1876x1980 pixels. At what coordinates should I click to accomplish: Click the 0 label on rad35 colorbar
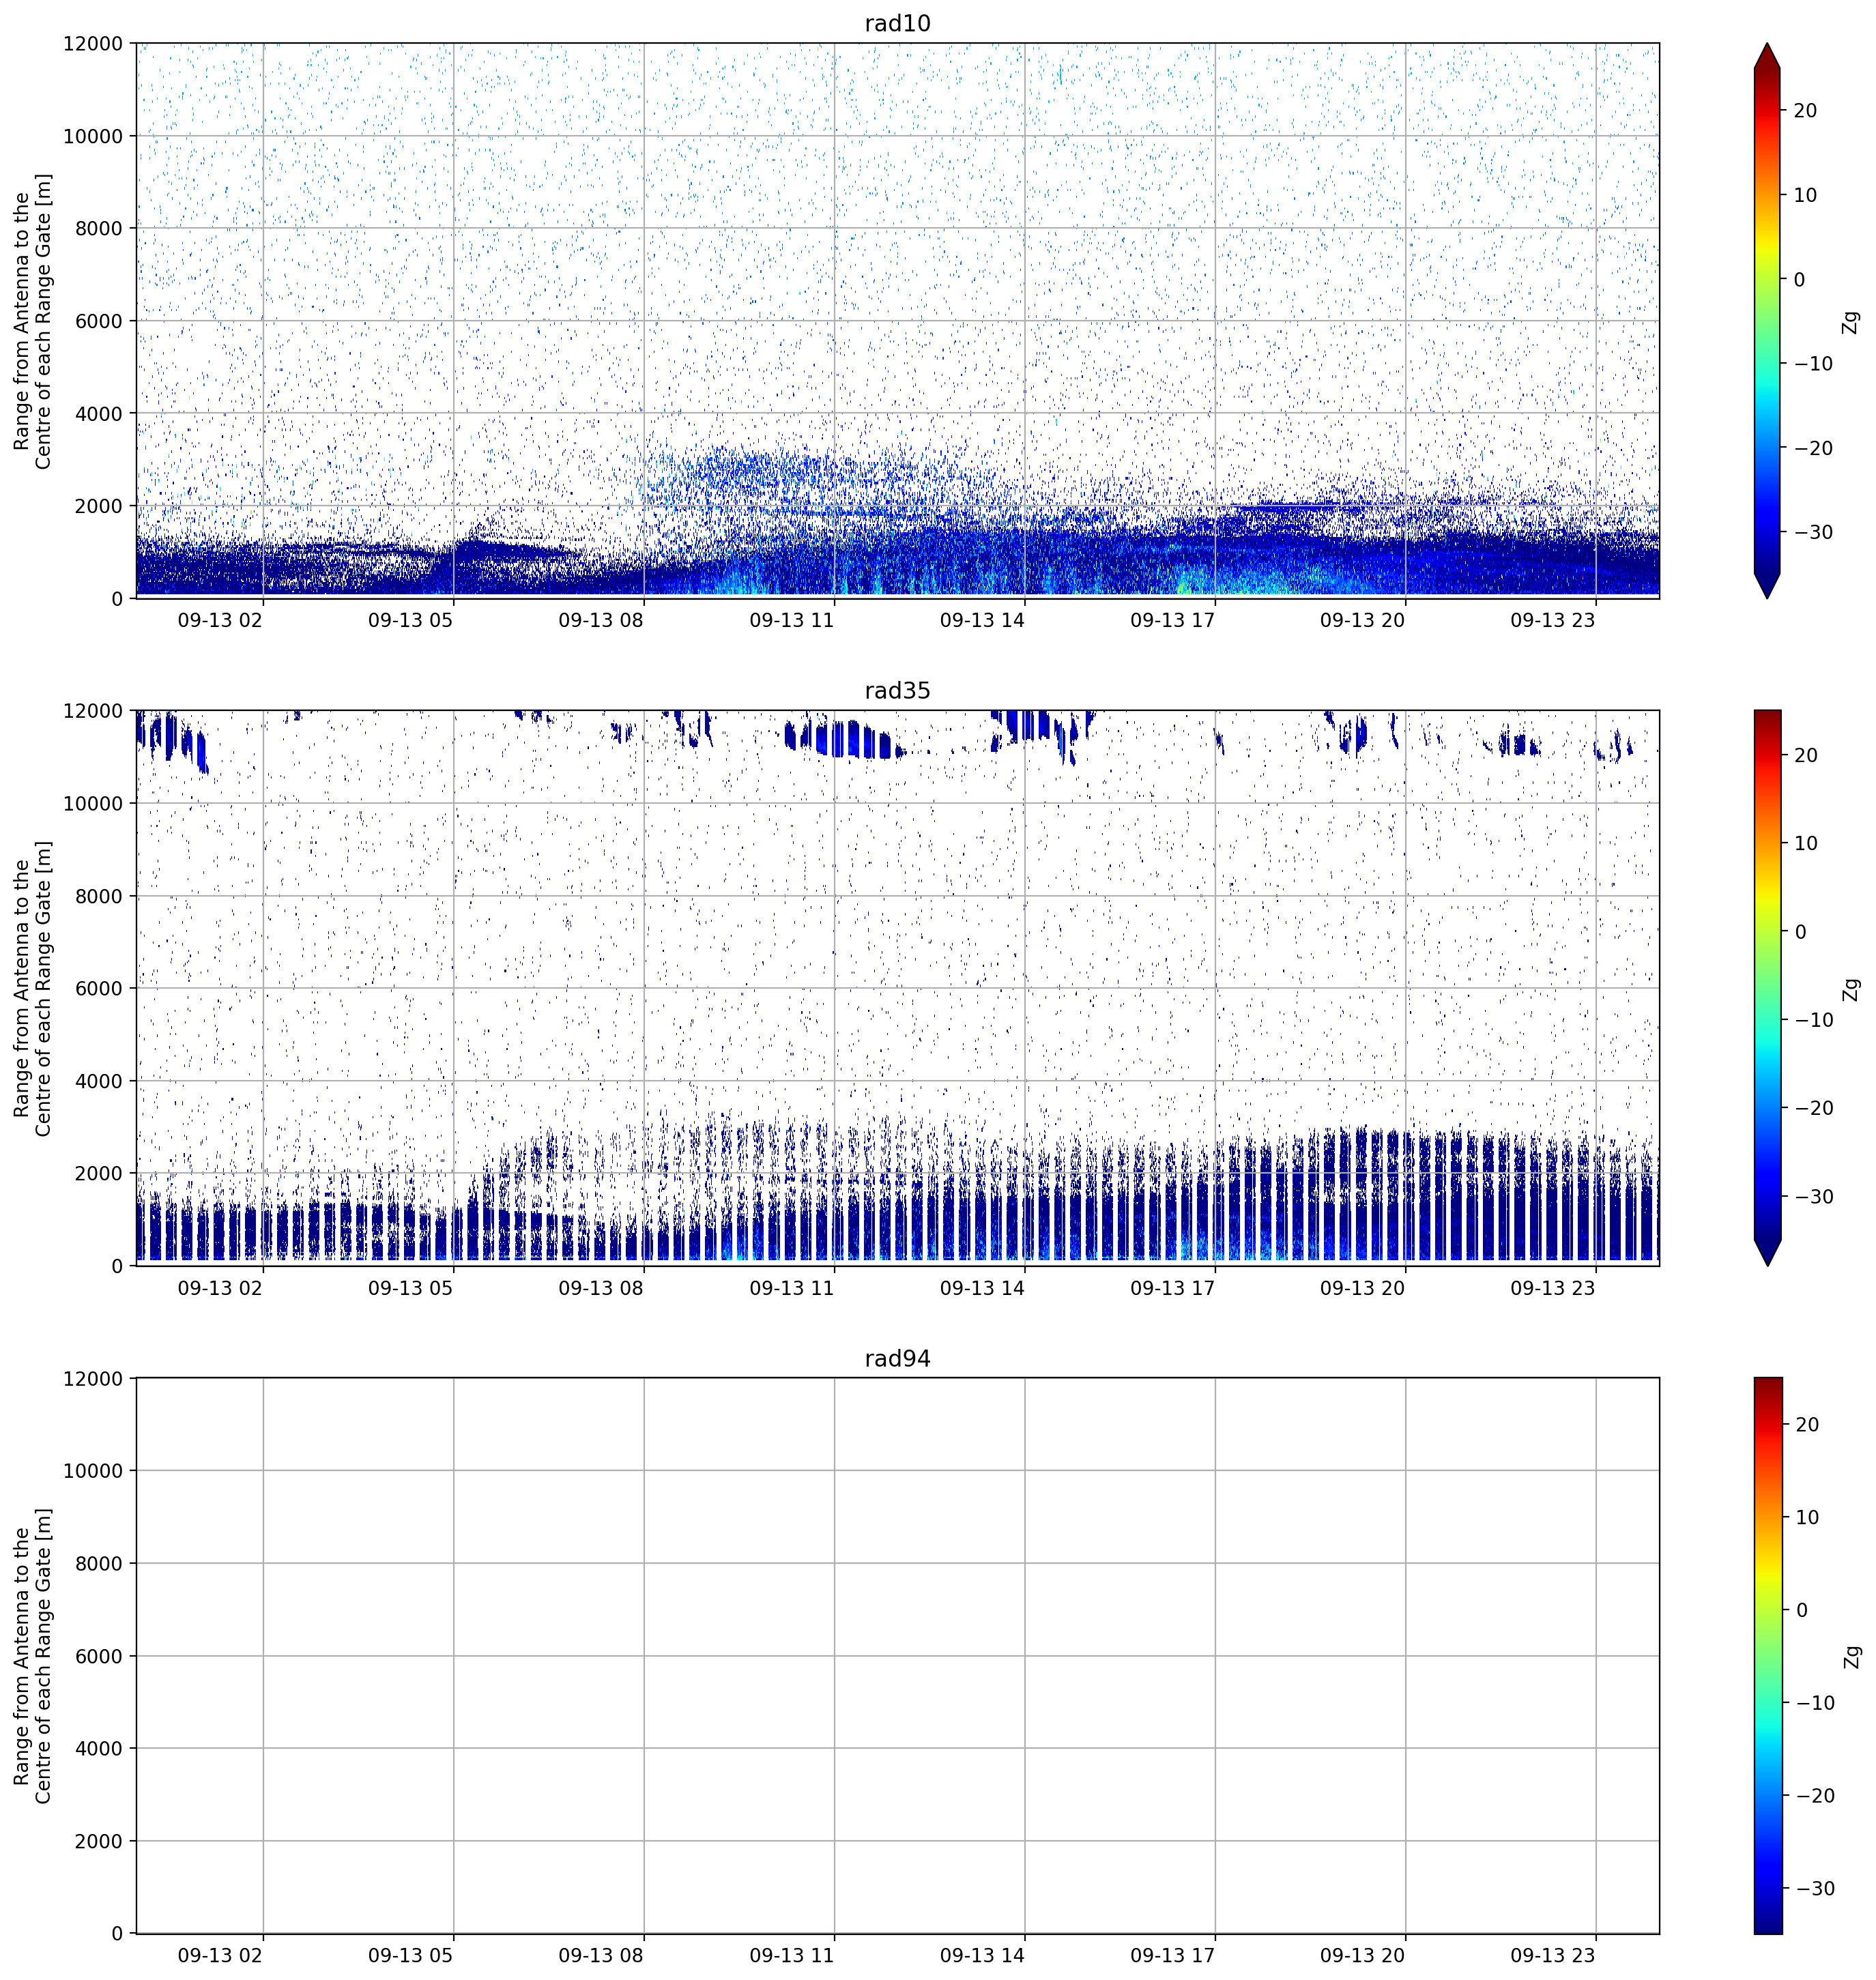(x=1801, y=932)
